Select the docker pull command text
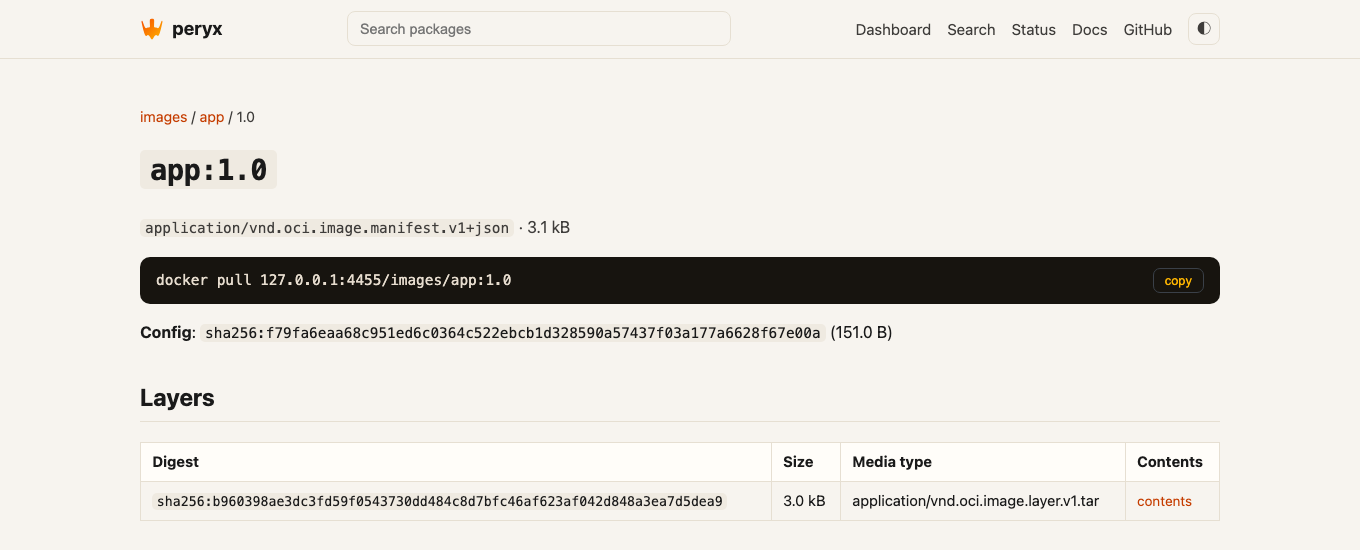Image resolution: width=1360 pixels, height=550 pixels. 334,280
